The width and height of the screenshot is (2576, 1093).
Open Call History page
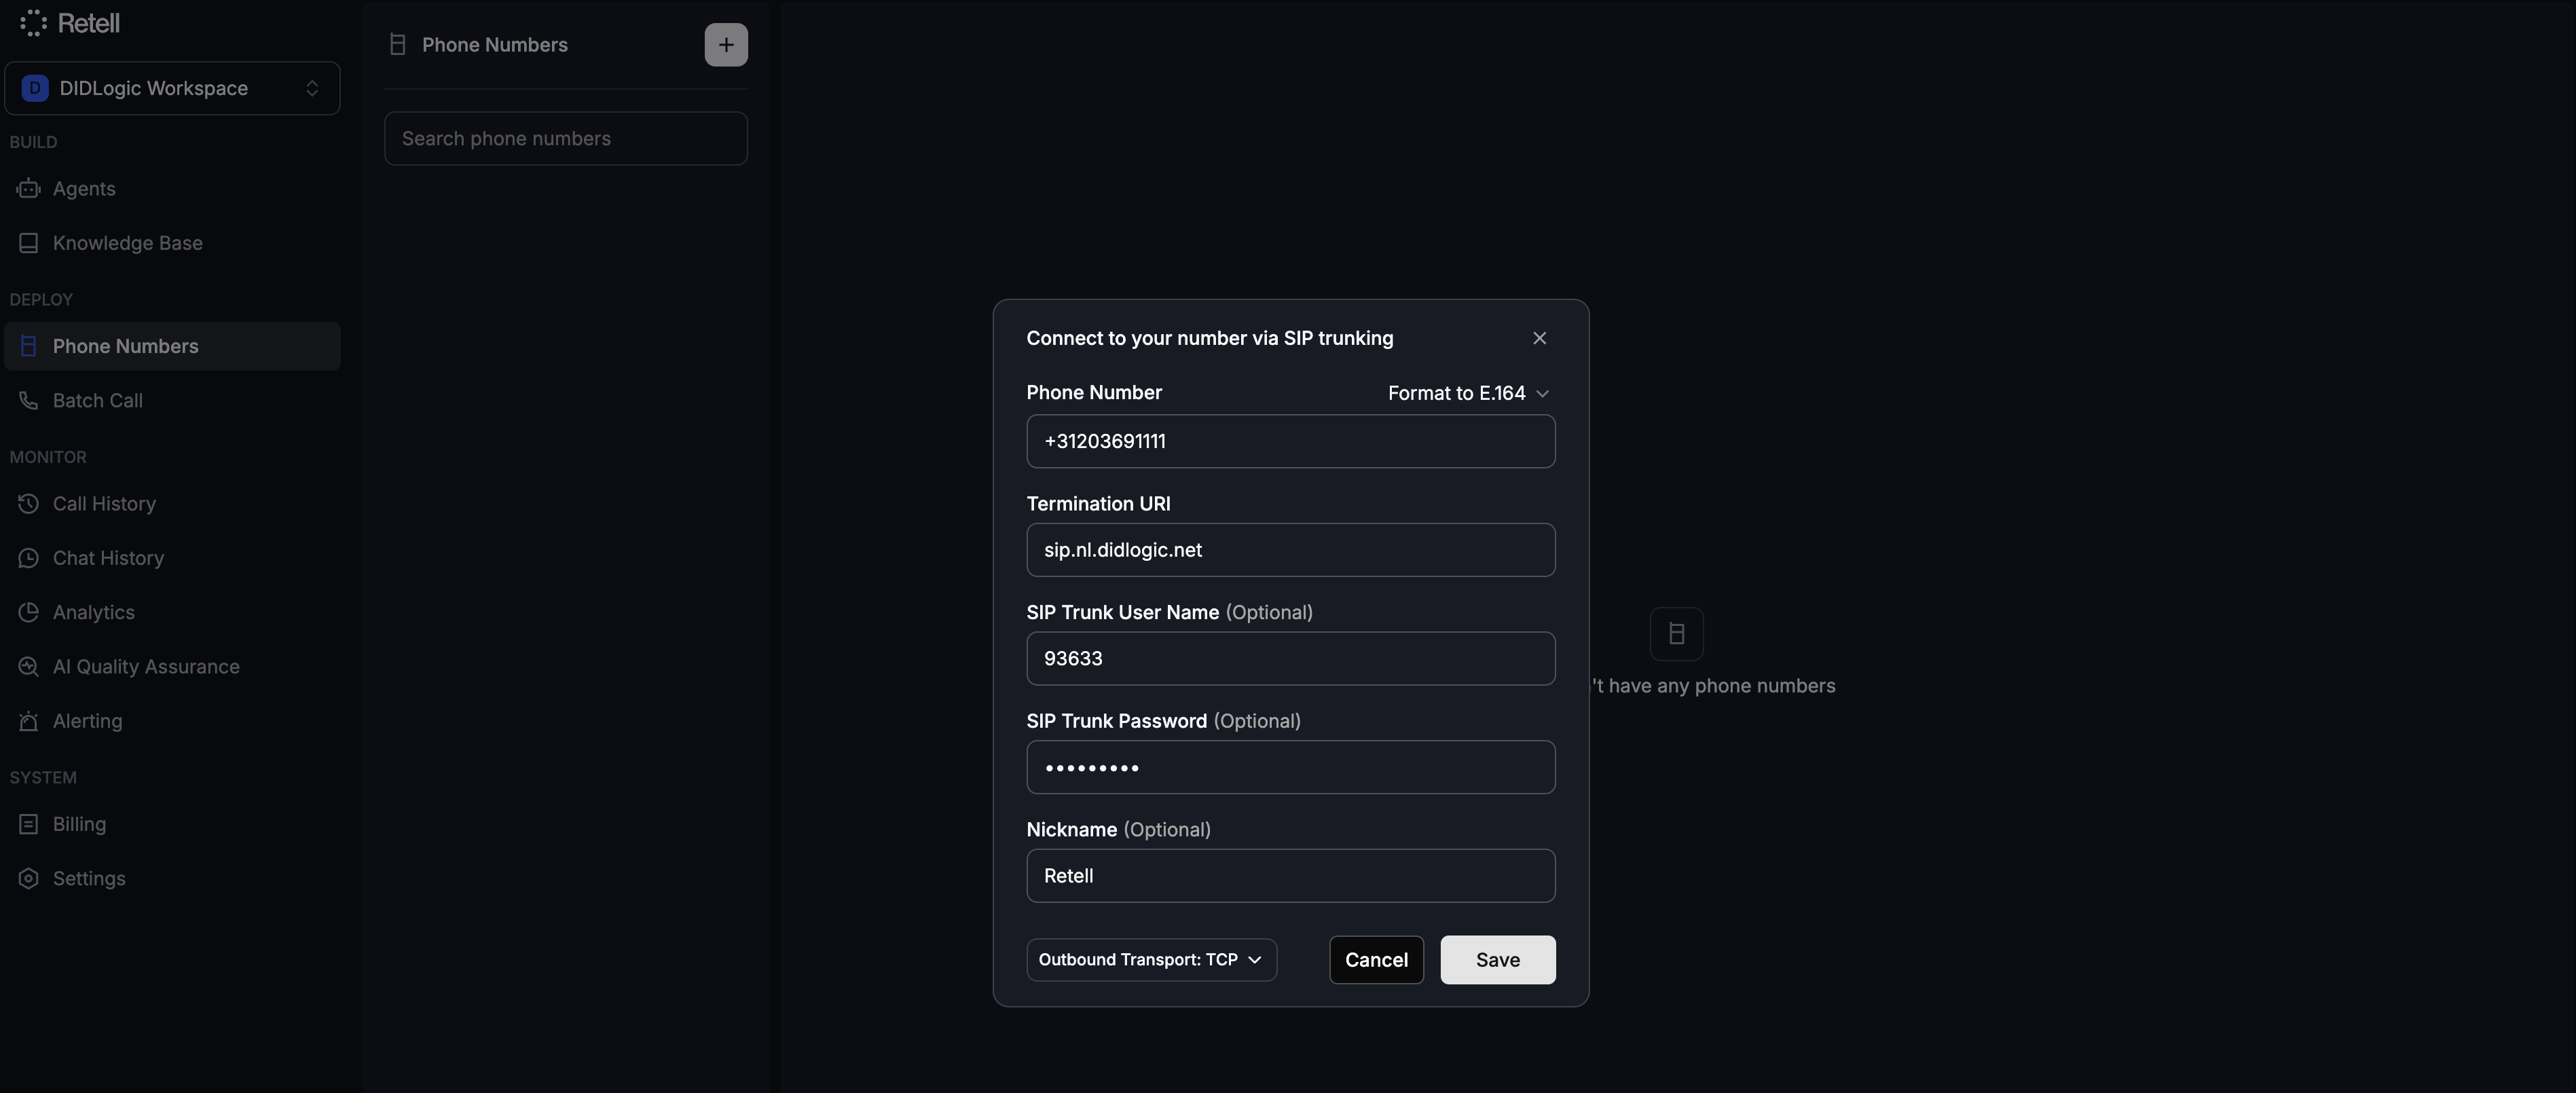pos(104,503)
